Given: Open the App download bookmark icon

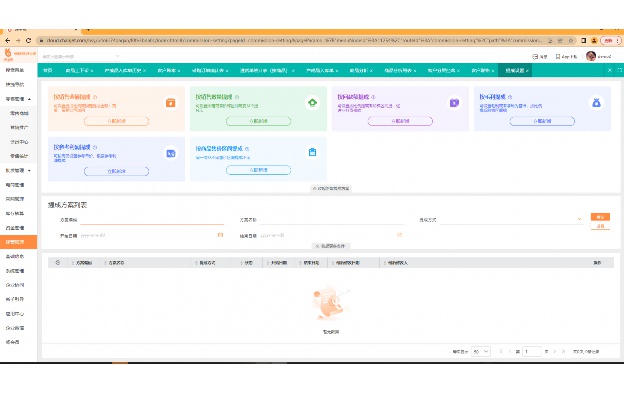Looking at the screenshot, I should coord(558,56).
